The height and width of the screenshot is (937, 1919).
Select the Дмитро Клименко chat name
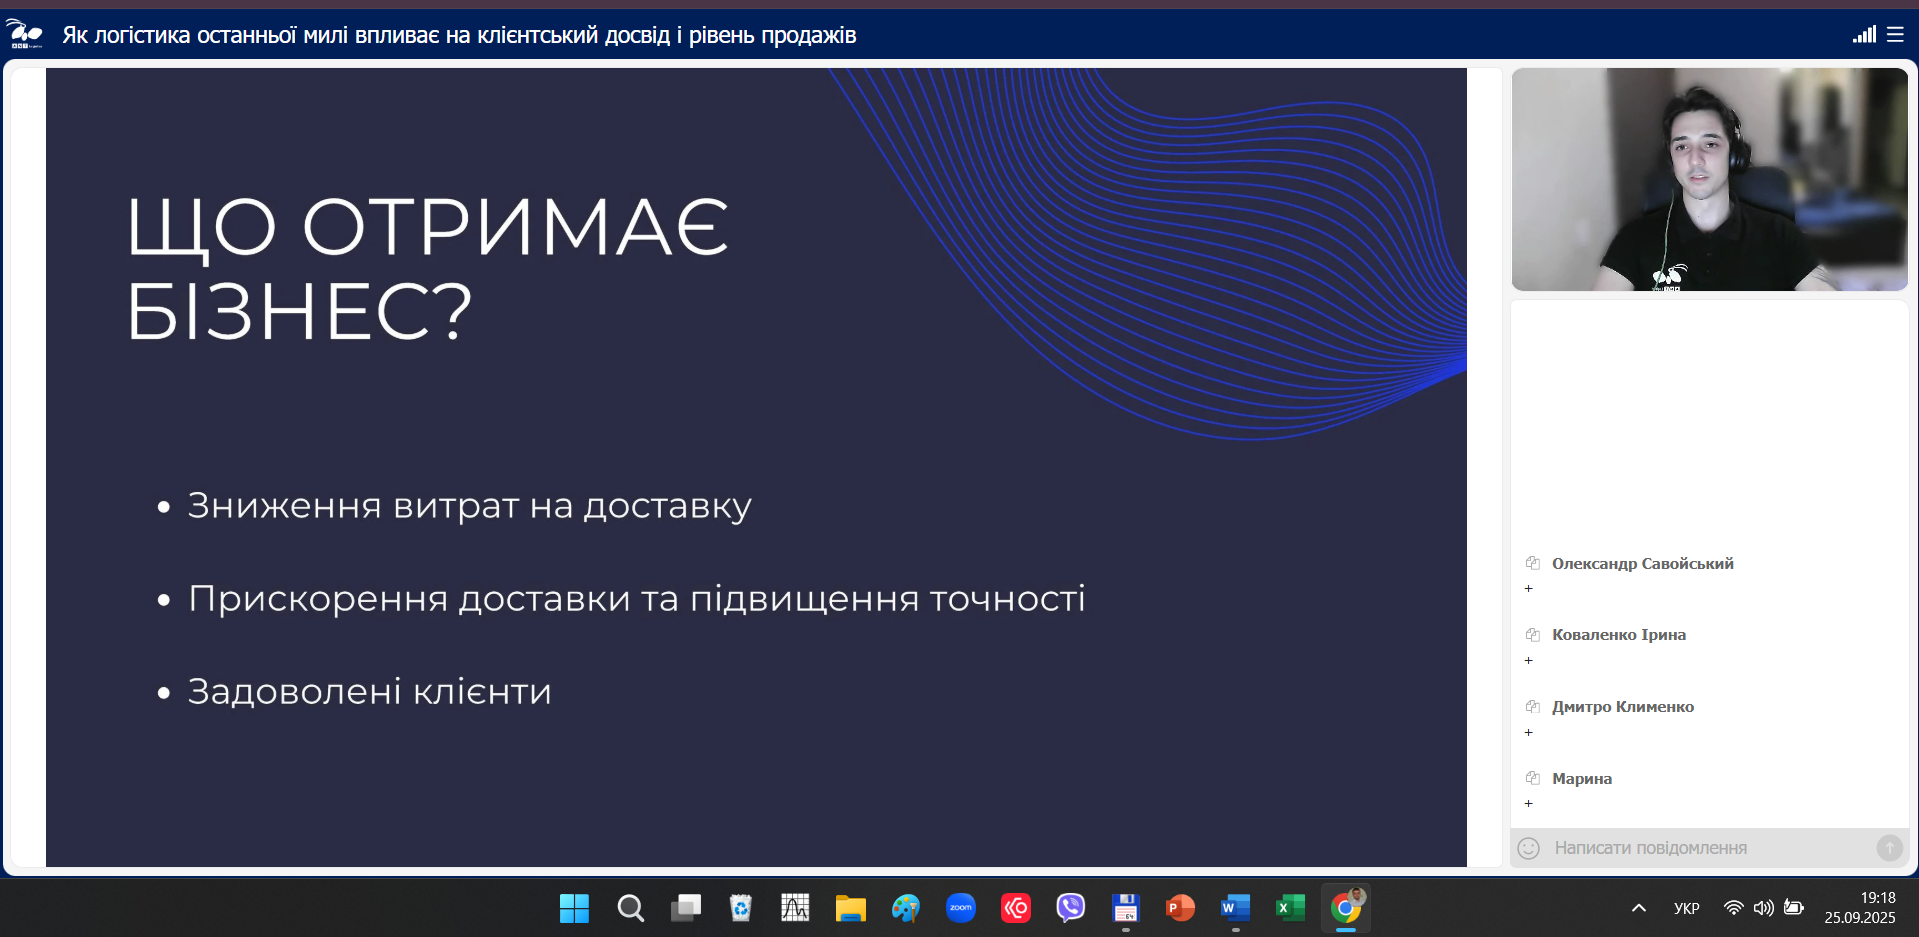click(x=1622, y=707)
